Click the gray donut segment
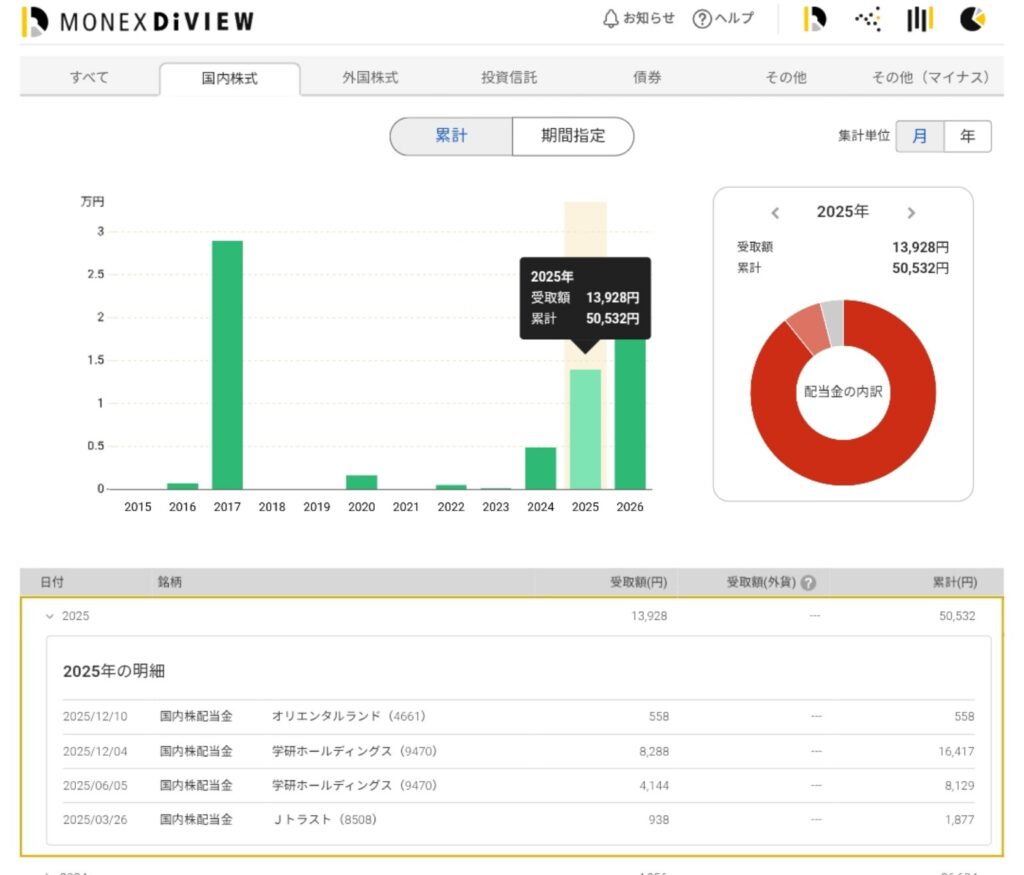 (x=833, y=322)
